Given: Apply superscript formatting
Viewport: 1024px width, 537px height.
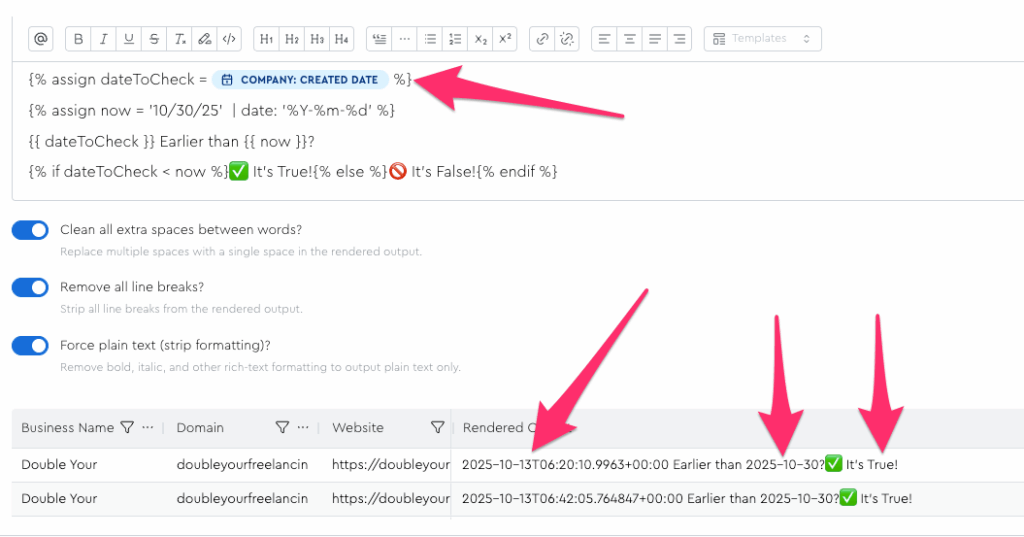Looking at the screenshot, I should coord(505,39).
